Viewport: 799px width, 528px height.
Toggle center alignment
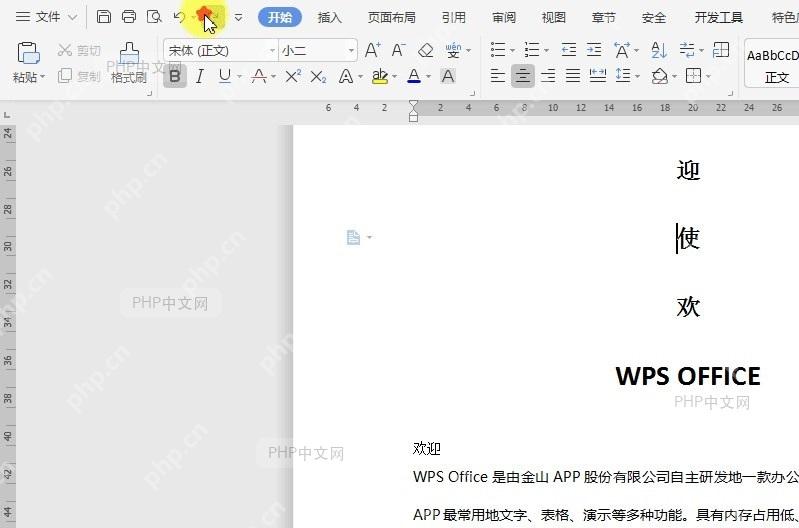[523, 76]
